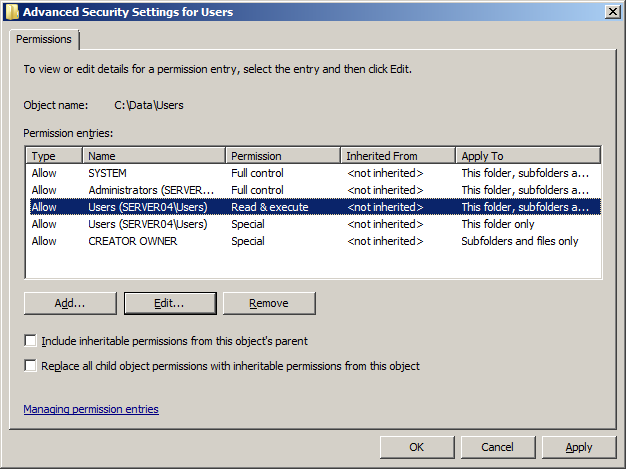Close the Advanced Security Settings dialog

[611, 12]
